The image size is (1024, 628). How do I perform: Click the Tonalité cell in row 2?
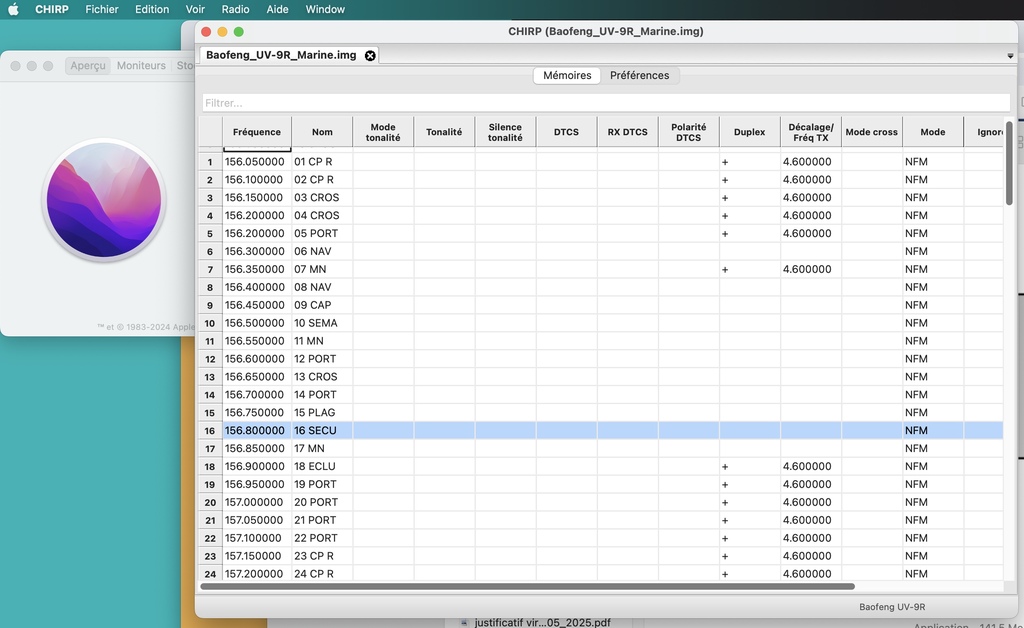coord(444,180)
